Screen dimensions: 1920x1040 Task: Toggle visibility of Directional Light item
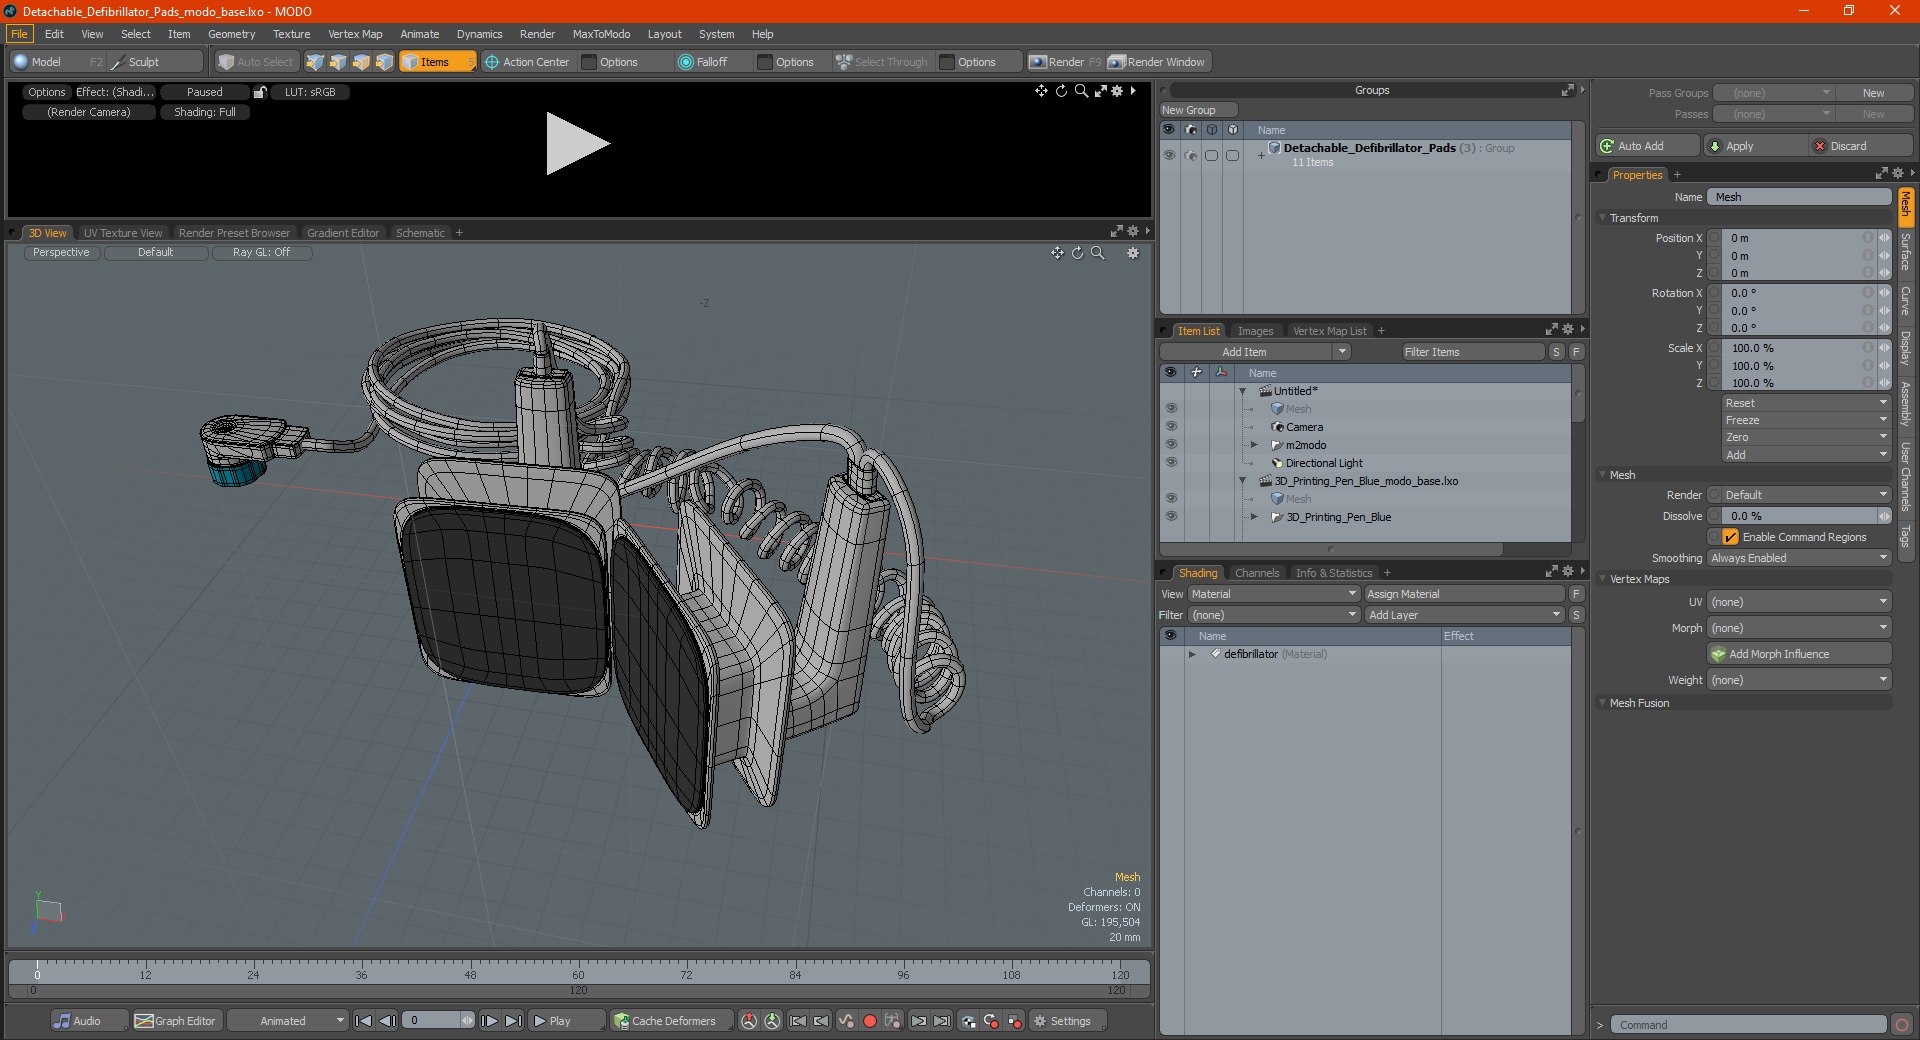(1170, 463)
